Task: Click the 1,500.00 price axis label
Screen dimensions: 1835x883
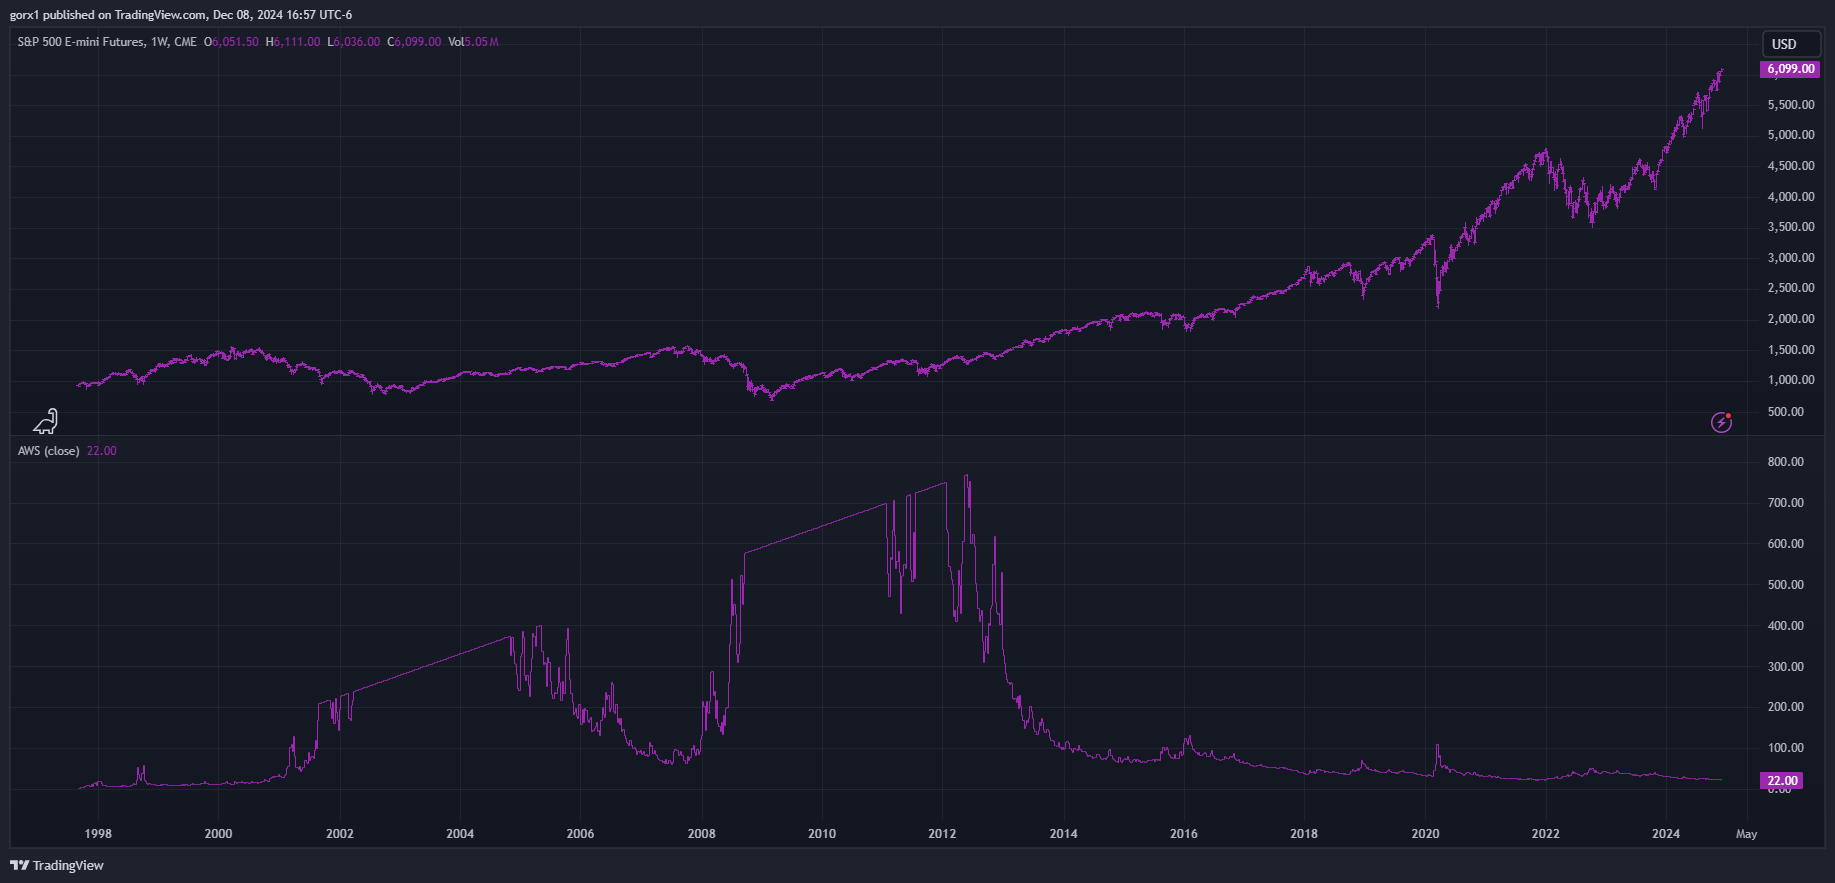Action: click(x=1791, y=350)
